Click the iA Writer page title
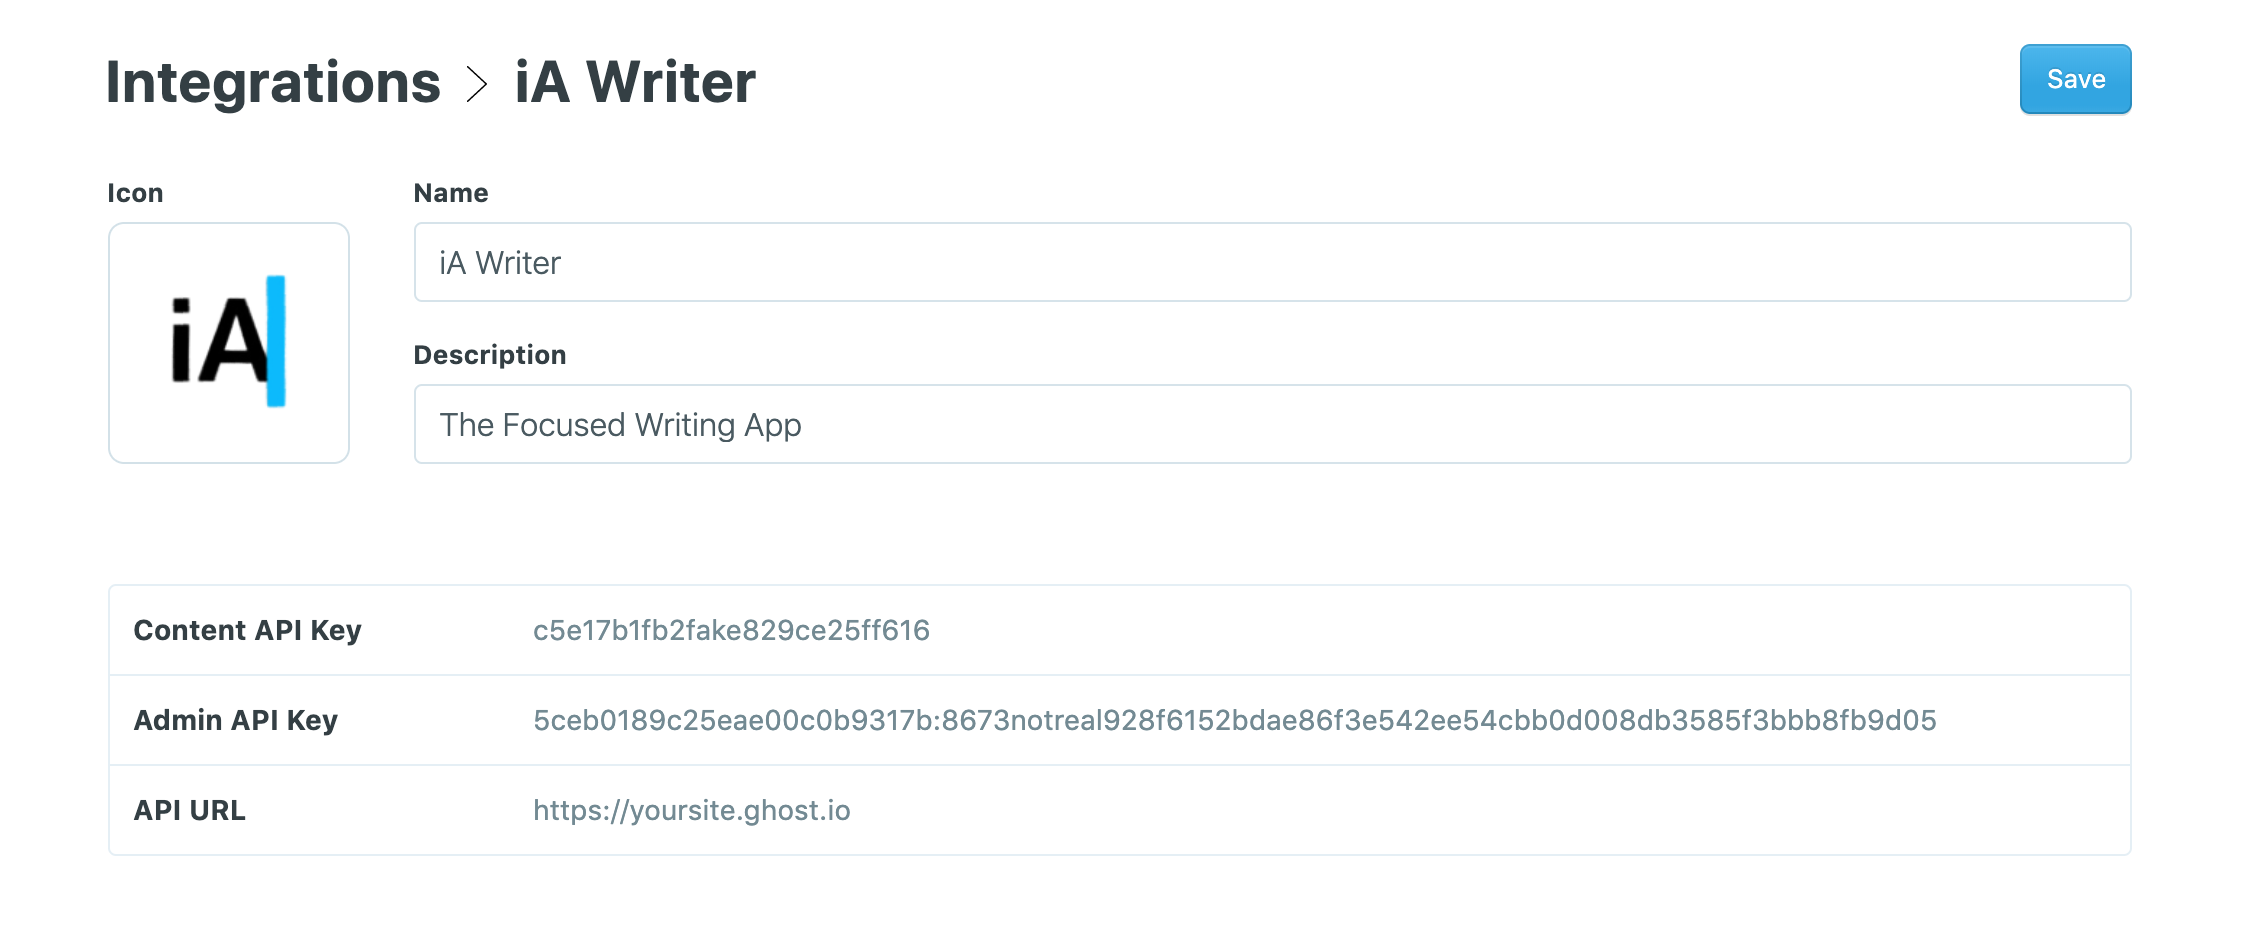Viewport: 2244px width, 936px height. (635, 83)
